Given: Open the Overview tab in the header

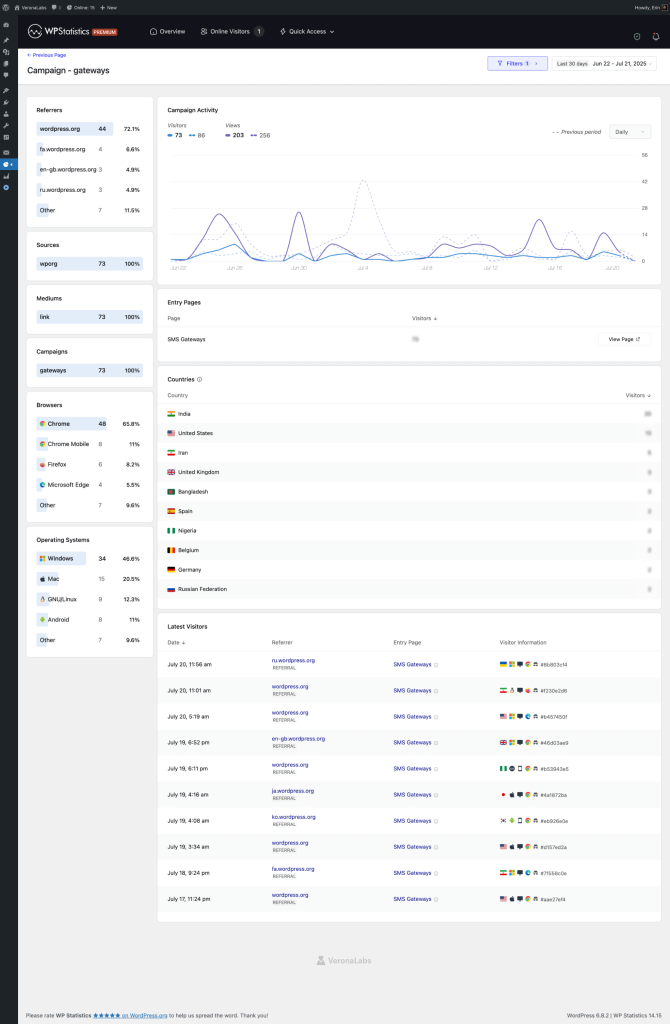Looking at the screenshot, I should [168, 31].
